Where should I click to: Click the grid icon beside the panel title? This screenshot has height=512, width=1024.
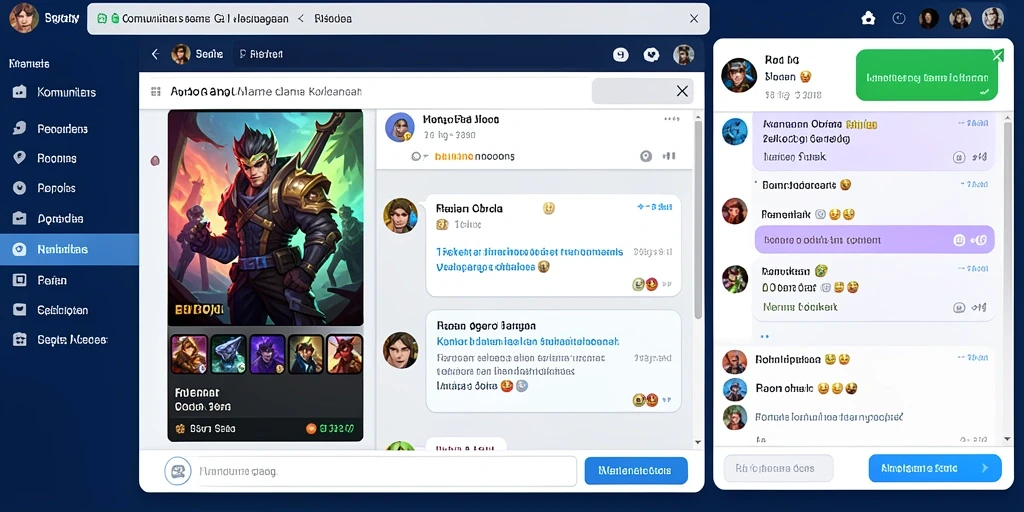point(155,91)
